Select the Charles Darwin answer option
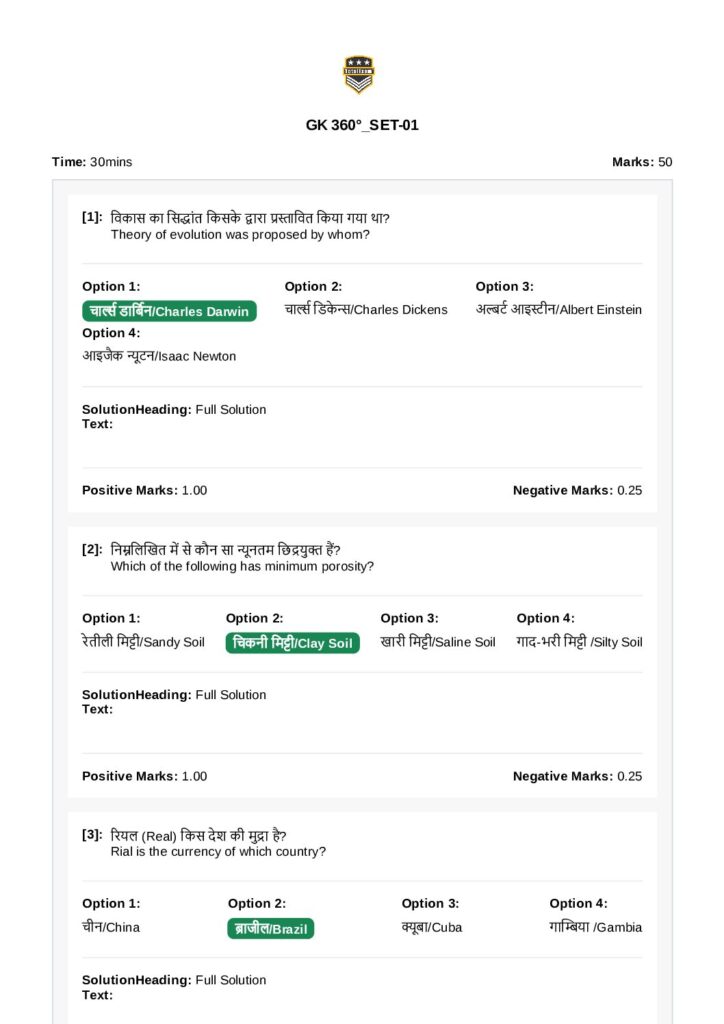 pos(169,311)
